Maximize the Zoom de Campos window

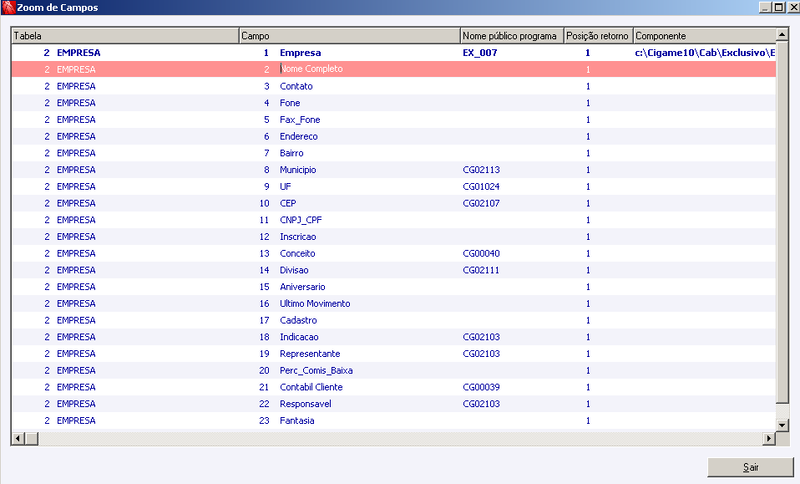tap(779, 7)
